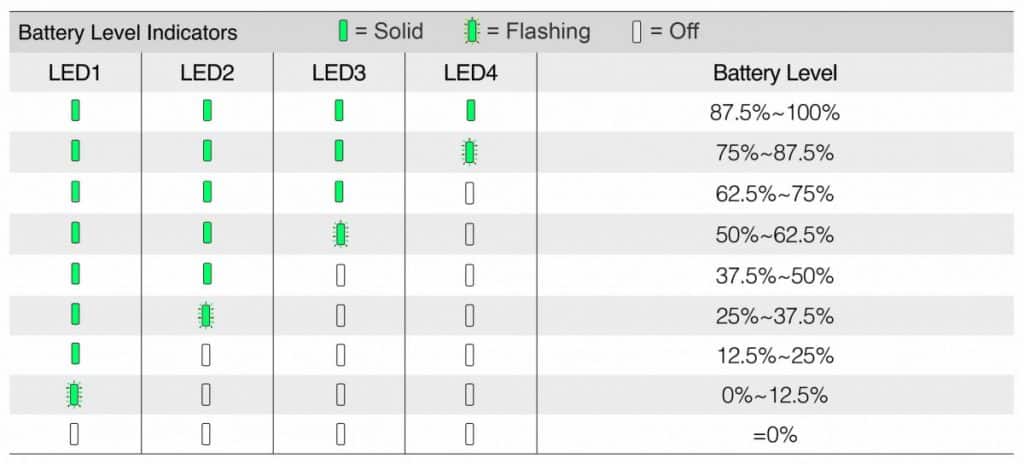Click the 50%~62.5% battery level text
This screenshot has width=1024, height=464.
(775, 235)
